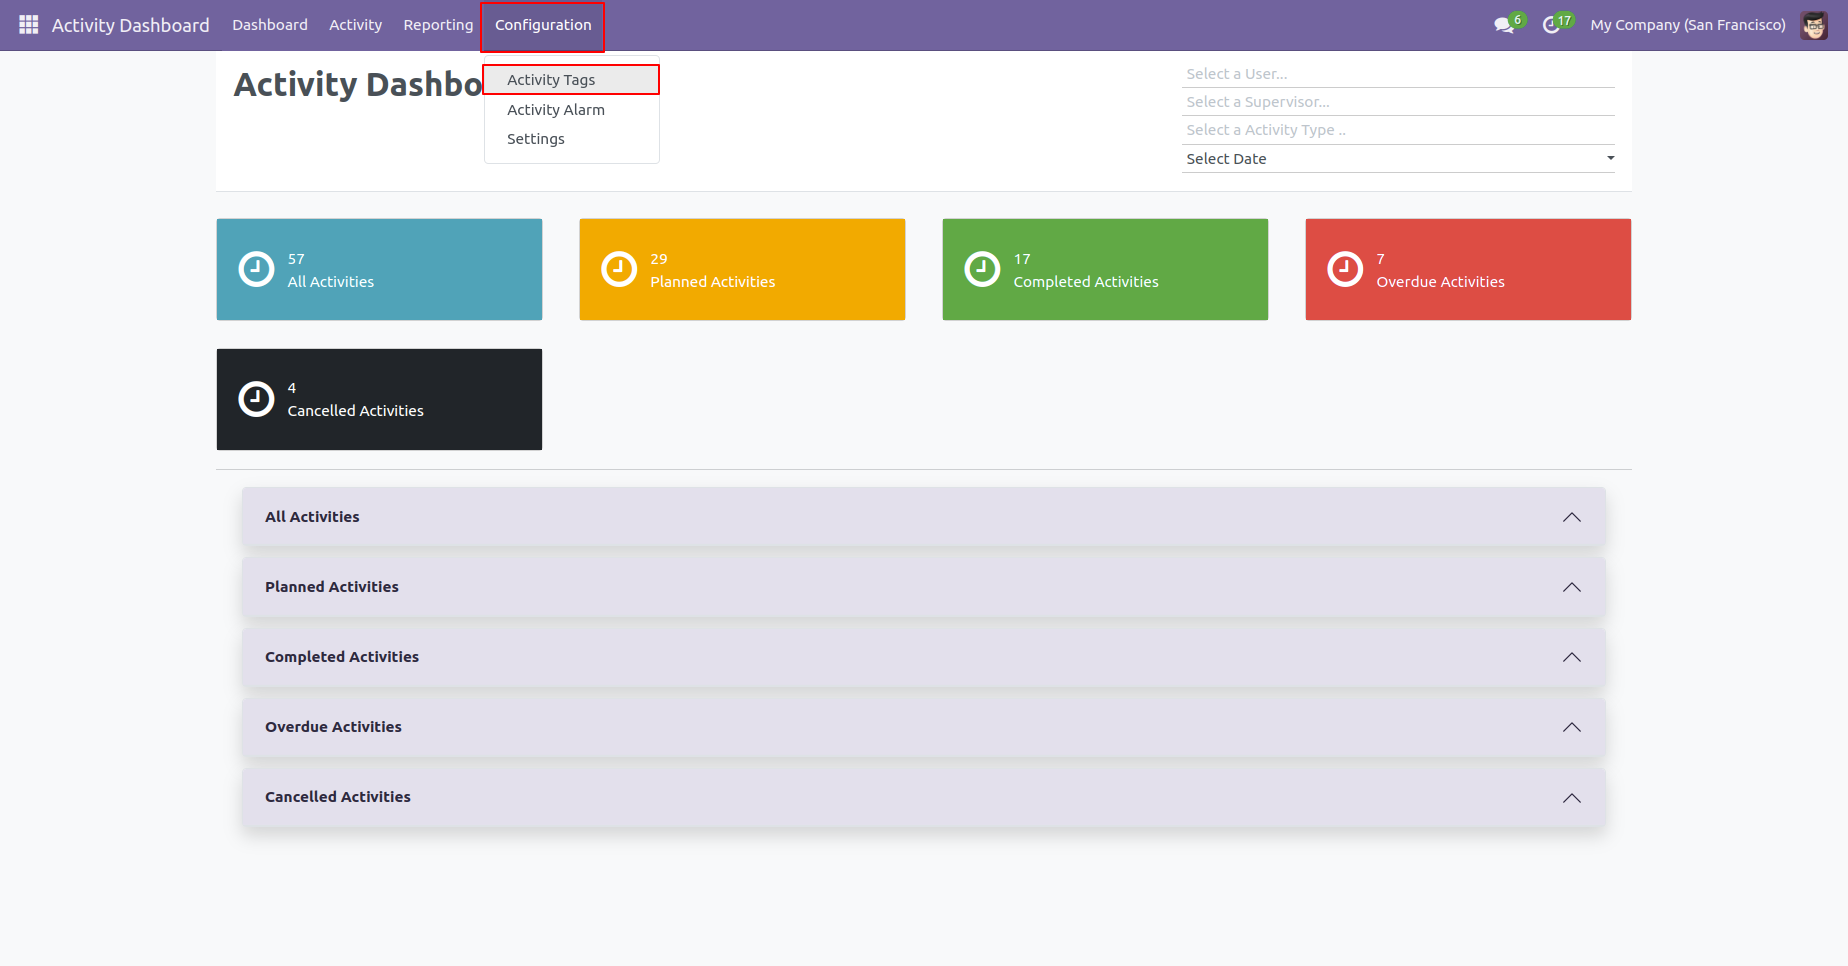Image resolution: width=1848 pixels, height=966 pixels.
Task: Collapse the Planned Activities section chevron
Action: tap(1572, 587)
